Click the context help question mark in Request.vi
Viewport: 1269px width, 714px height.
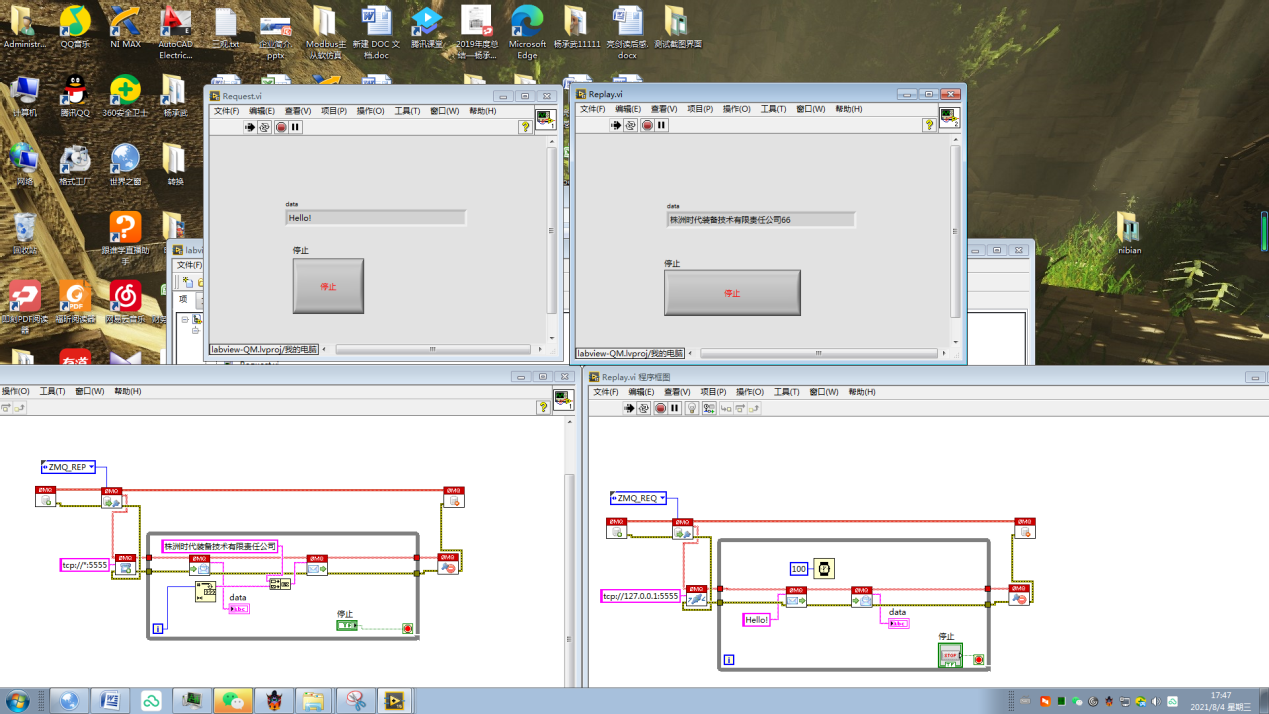tap(526, 126)
